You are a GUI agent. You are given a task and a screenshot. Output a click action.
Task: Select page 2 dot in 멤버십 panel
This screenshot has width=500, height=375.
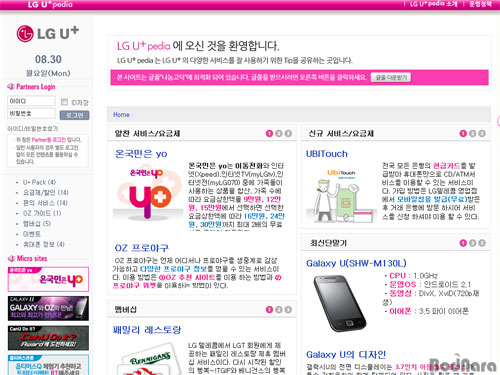(x=279, y=310)
